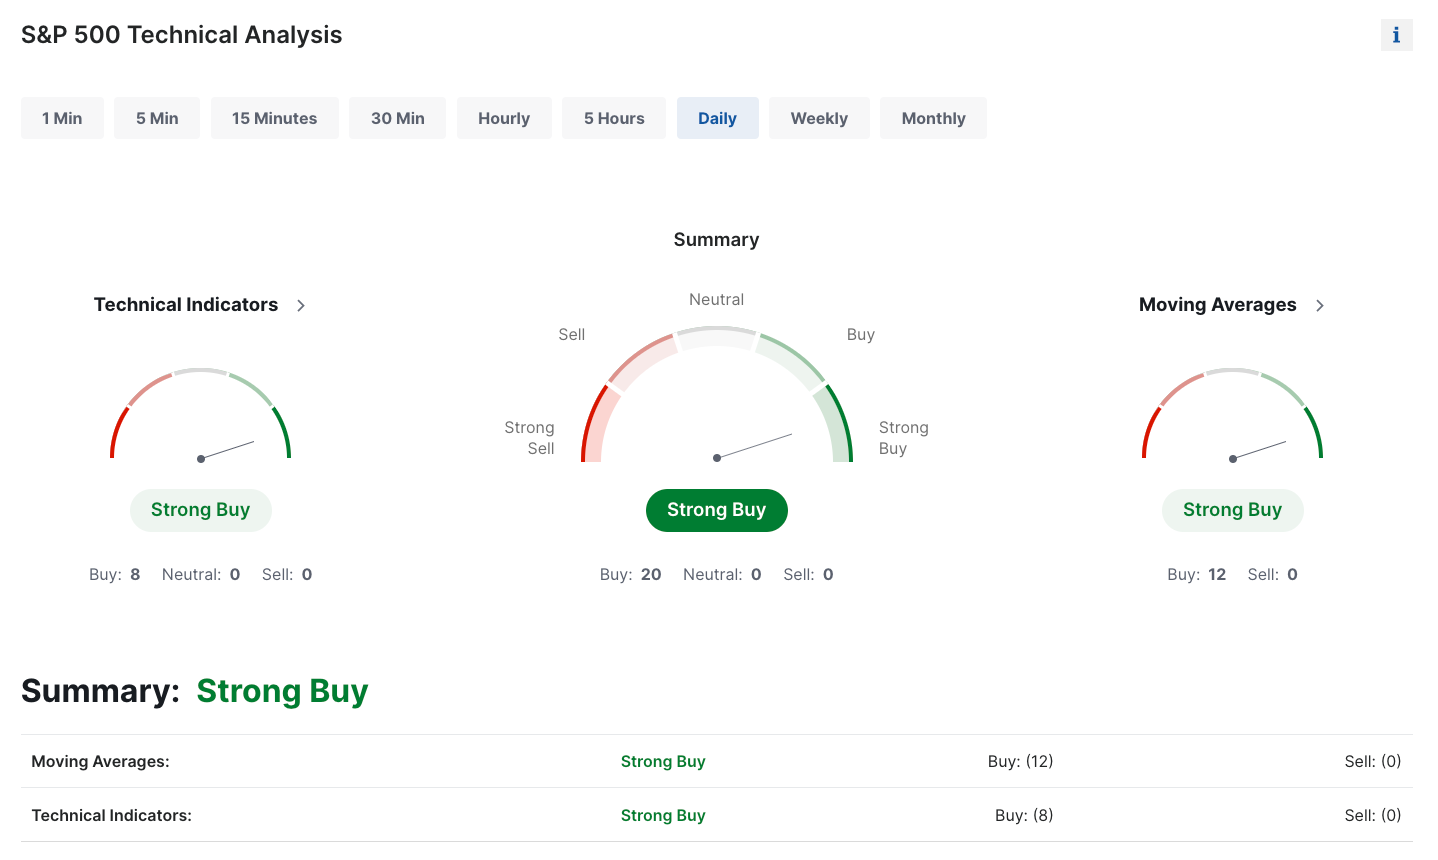
Task: Select the 1 Min timeframe tab
Action: coord(62,118)
